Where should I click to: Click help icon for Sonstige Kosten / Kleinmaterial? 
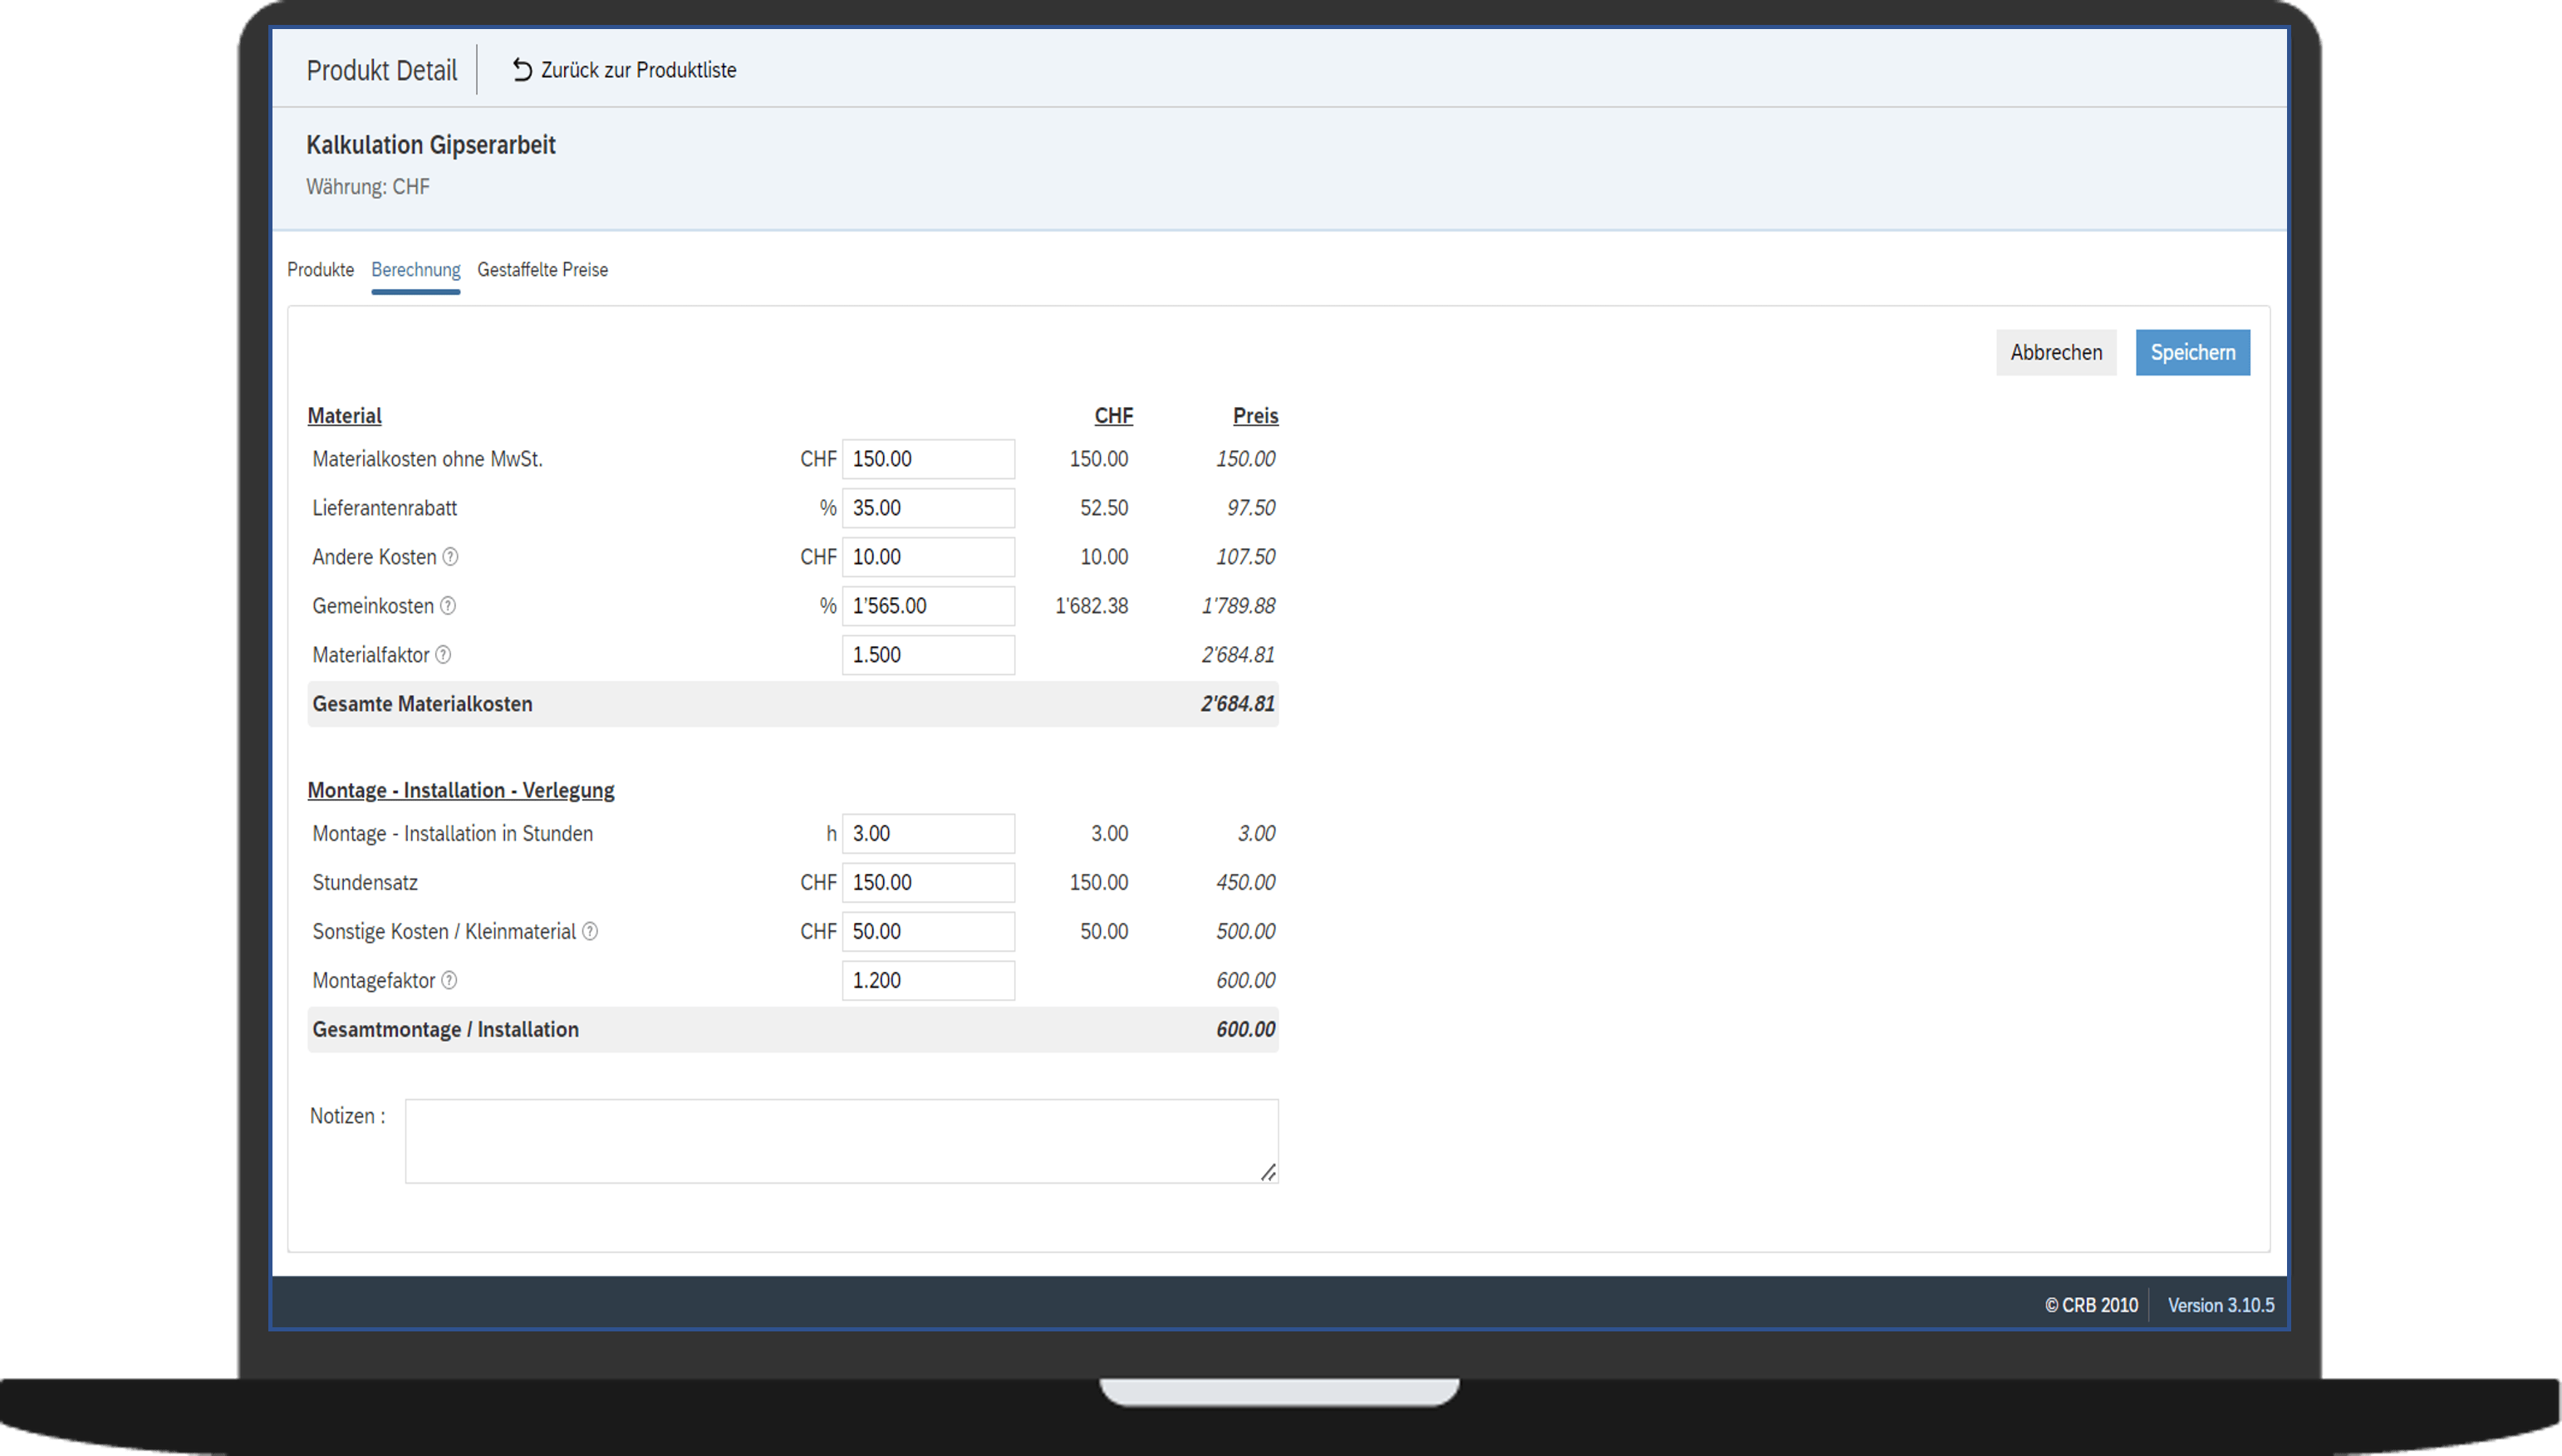pyautogui.click(x=590, y=932)
